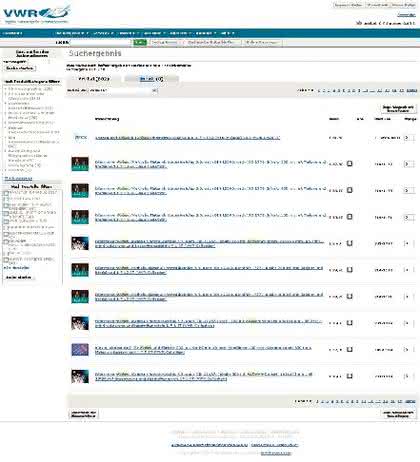
Task: Expand the first item in the product category filter
Action: click(x=30, y=89)
